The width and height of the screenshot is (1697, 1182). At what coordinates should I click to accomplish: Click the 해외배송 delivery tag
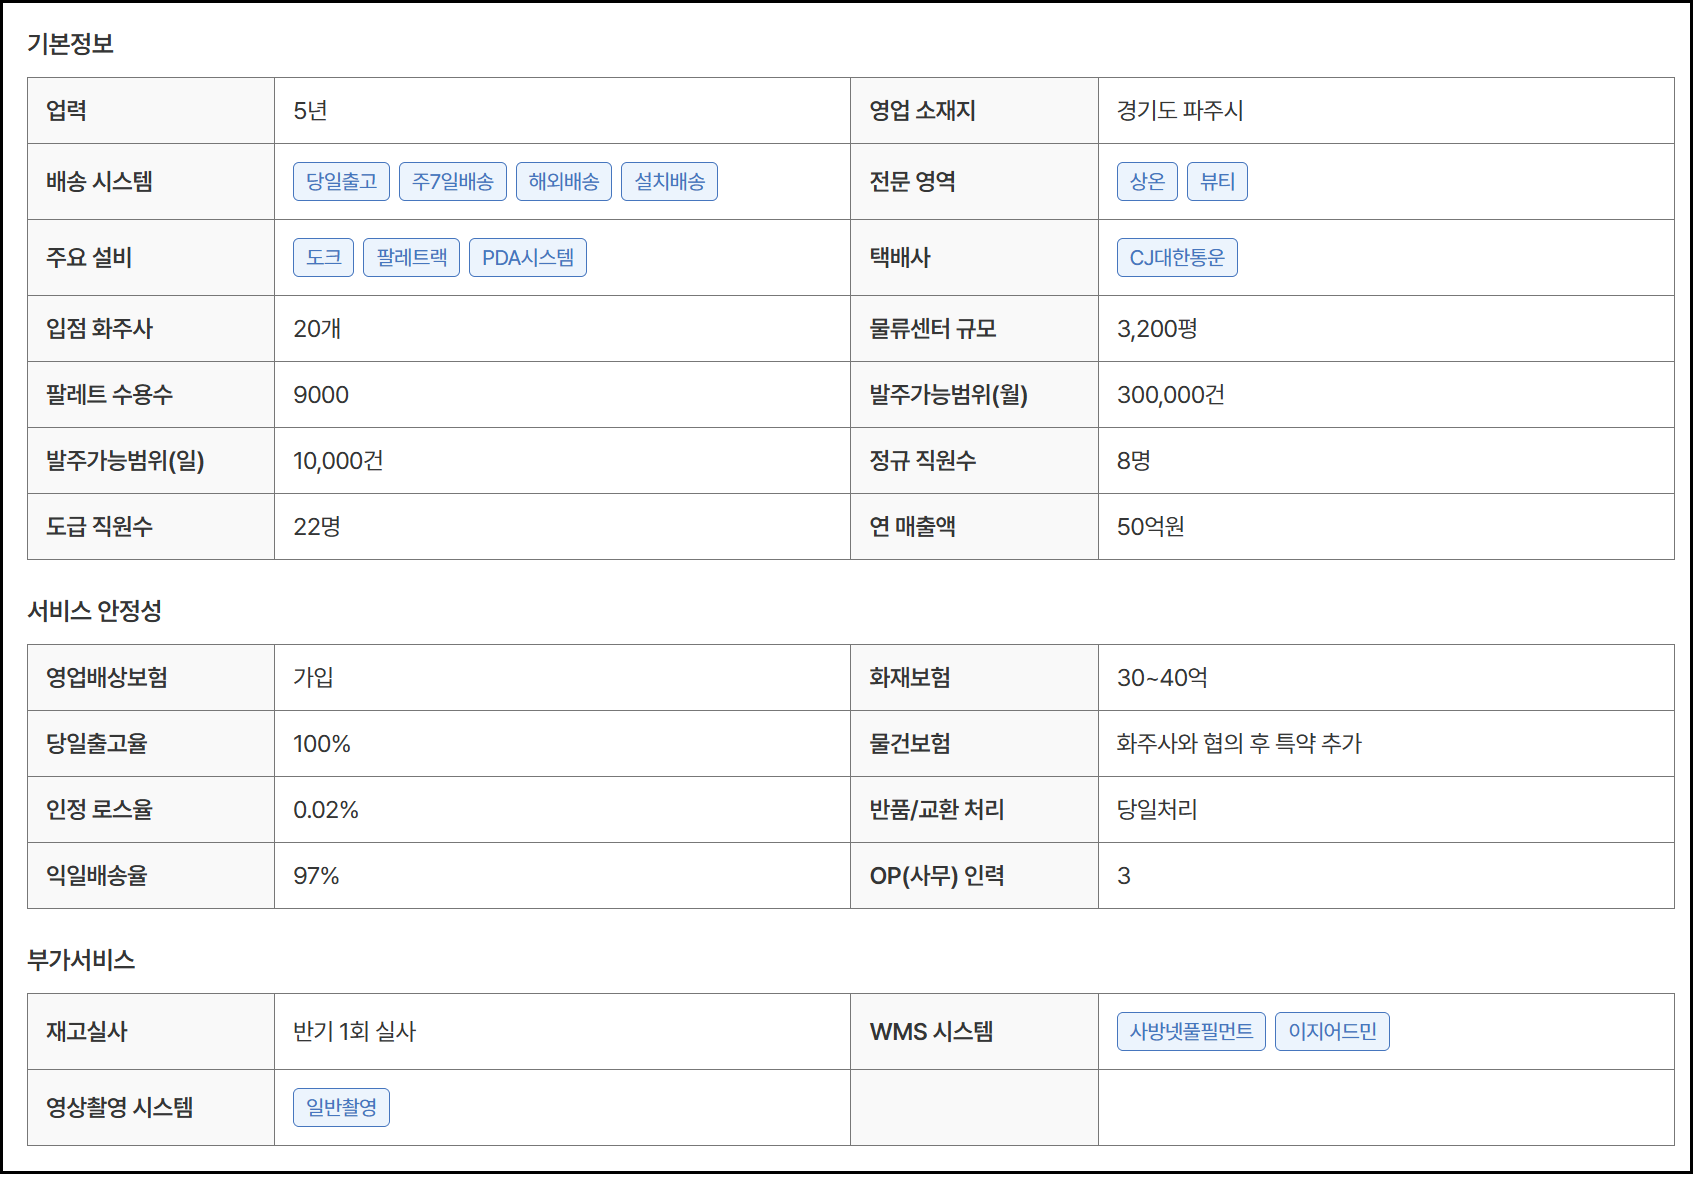tap(563, 182)
